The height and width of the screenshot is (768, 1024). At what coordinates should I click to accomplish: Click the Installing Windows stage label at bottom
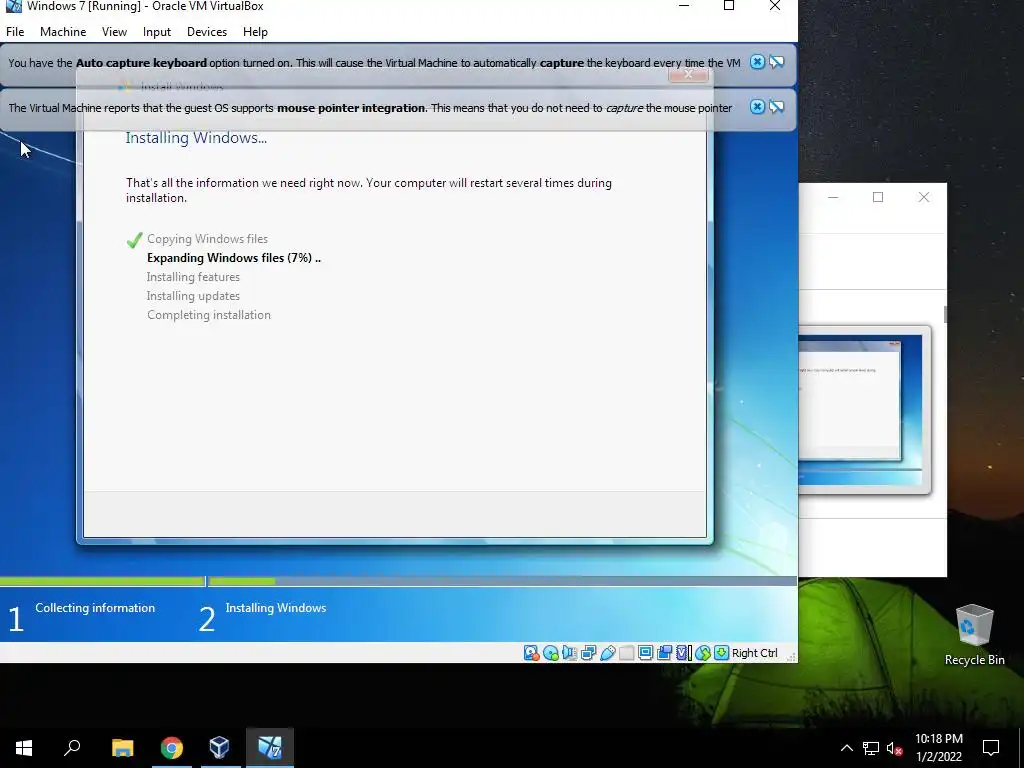pyautogui.click(x=276, y=608)
